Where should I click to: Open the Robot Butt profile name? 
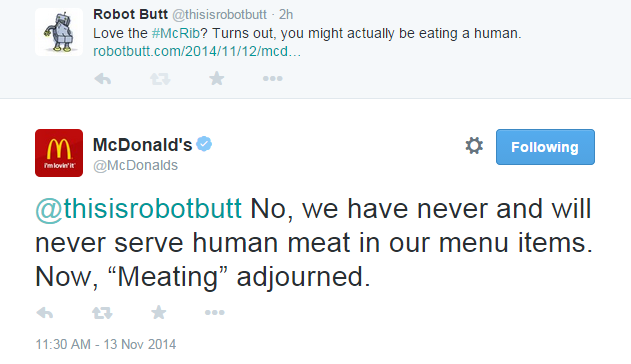pos(130,14)
